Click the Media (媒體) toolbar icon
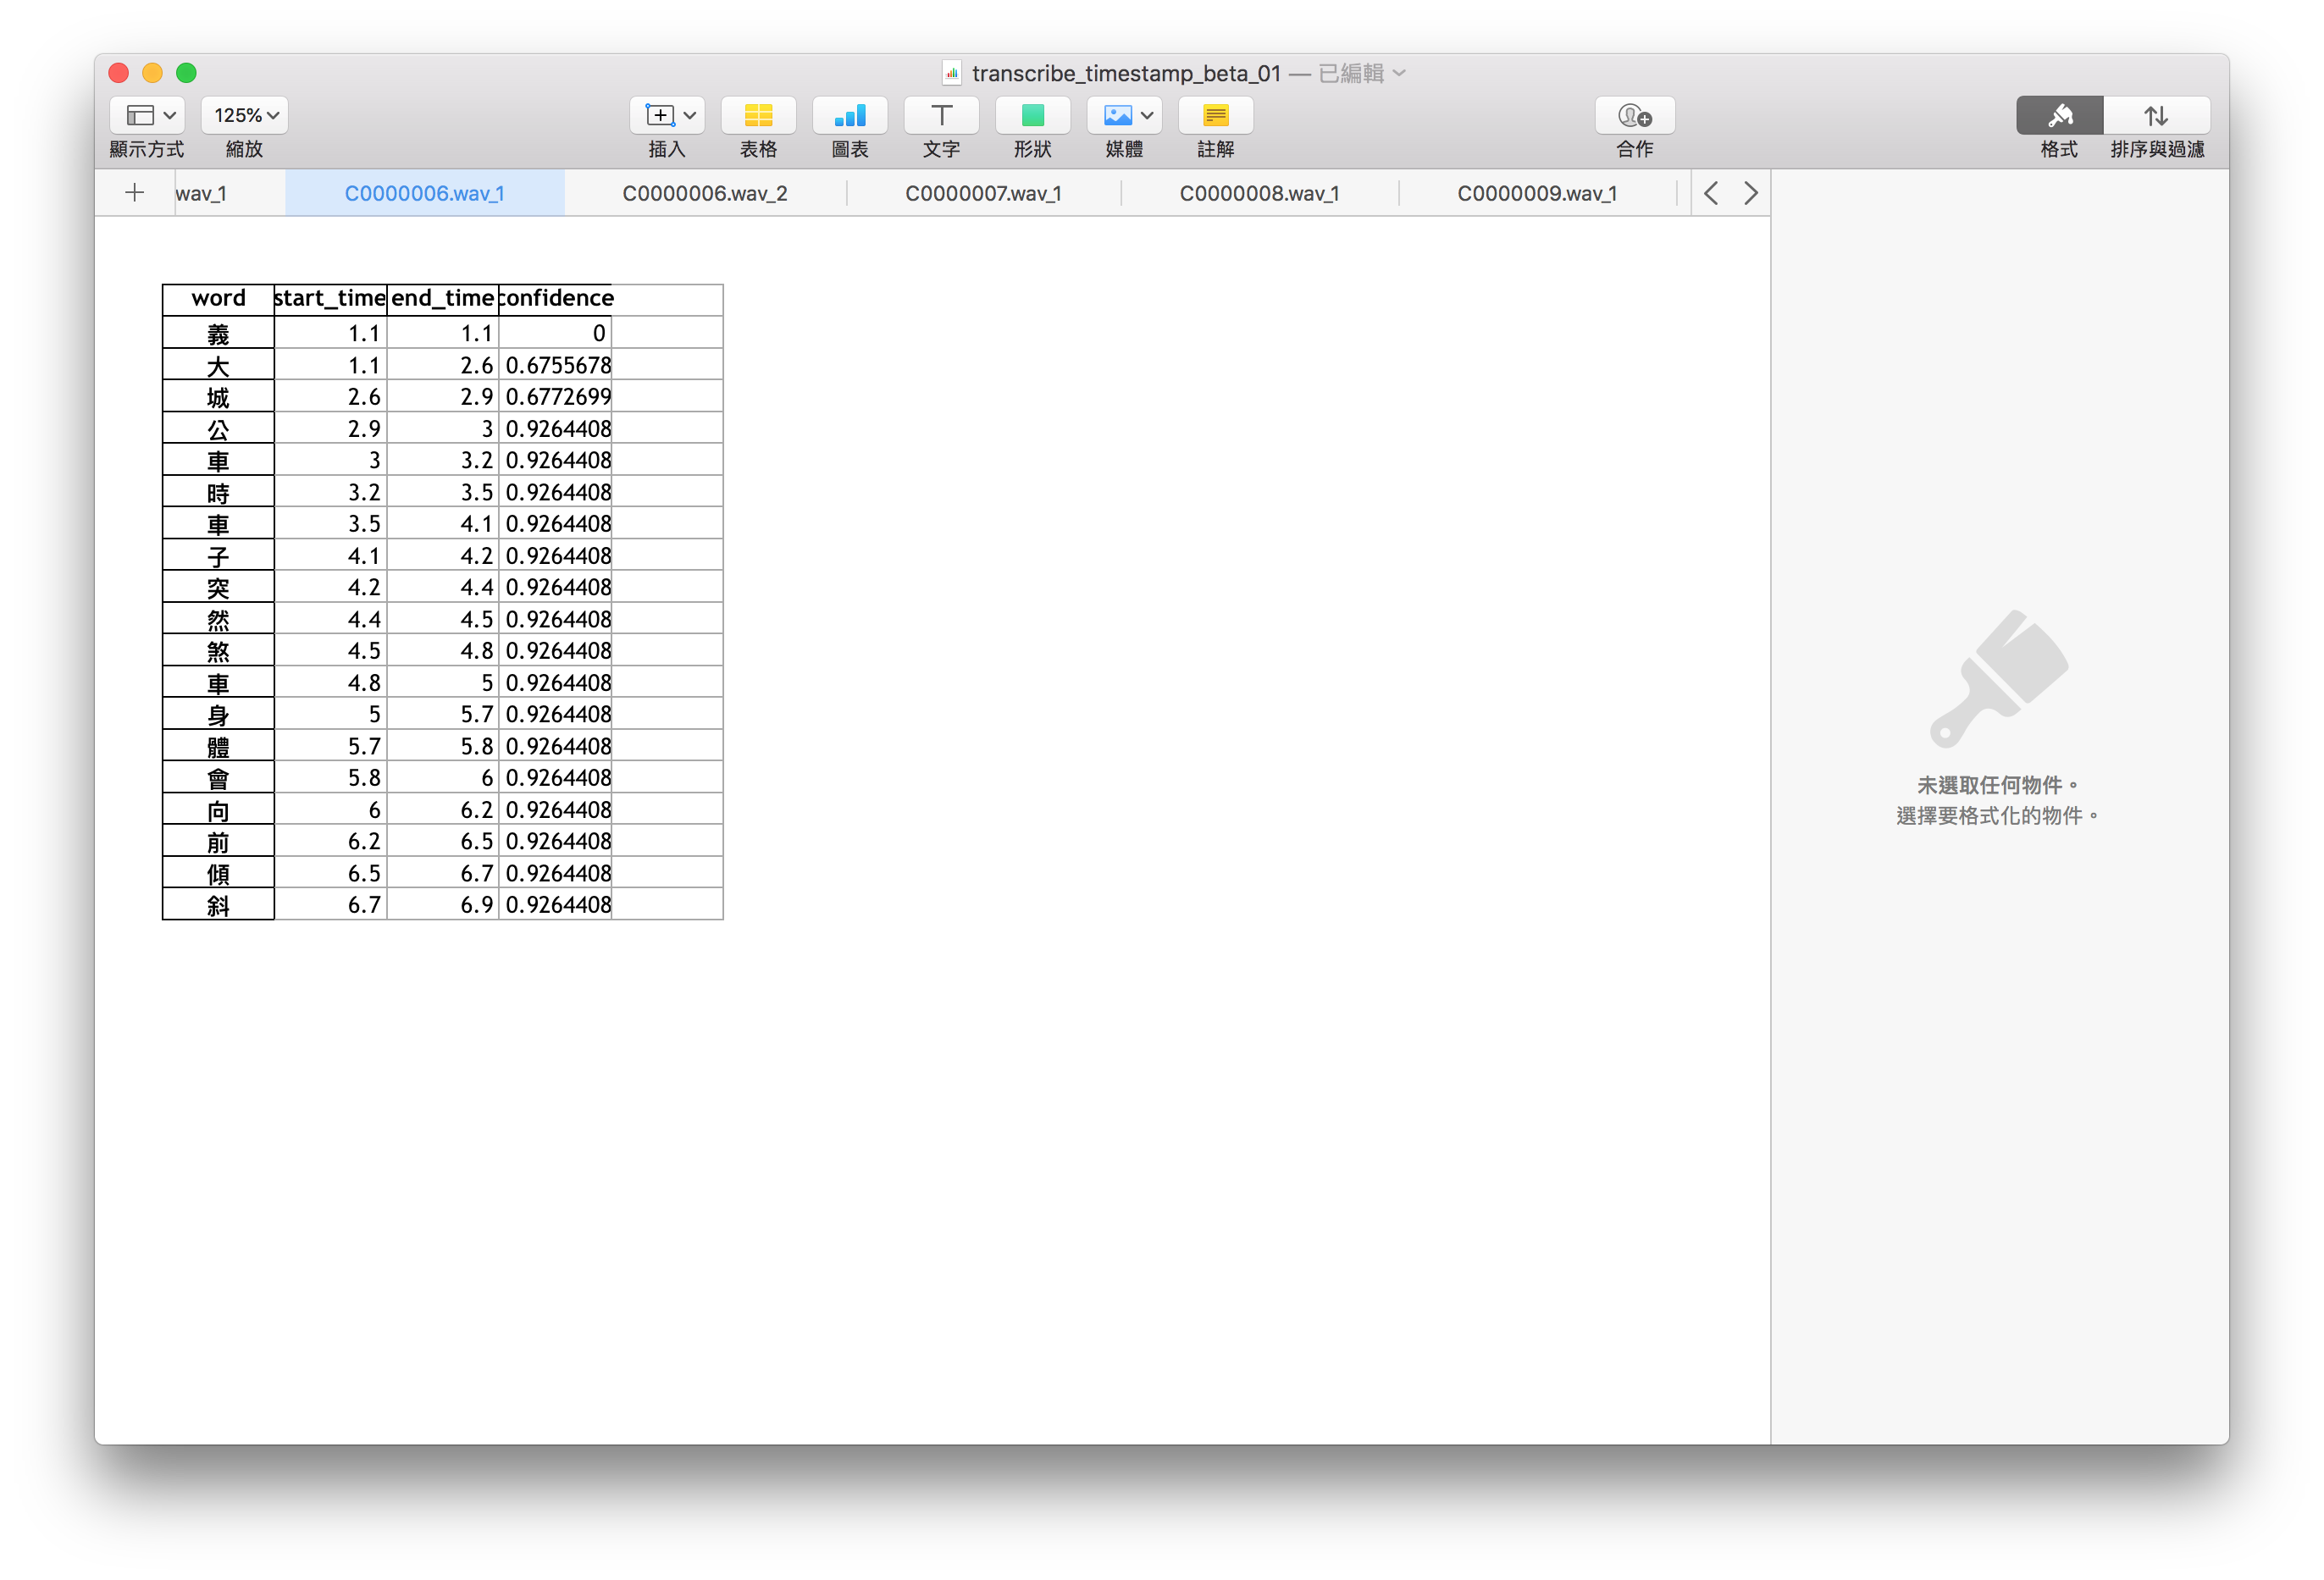 1124,115
